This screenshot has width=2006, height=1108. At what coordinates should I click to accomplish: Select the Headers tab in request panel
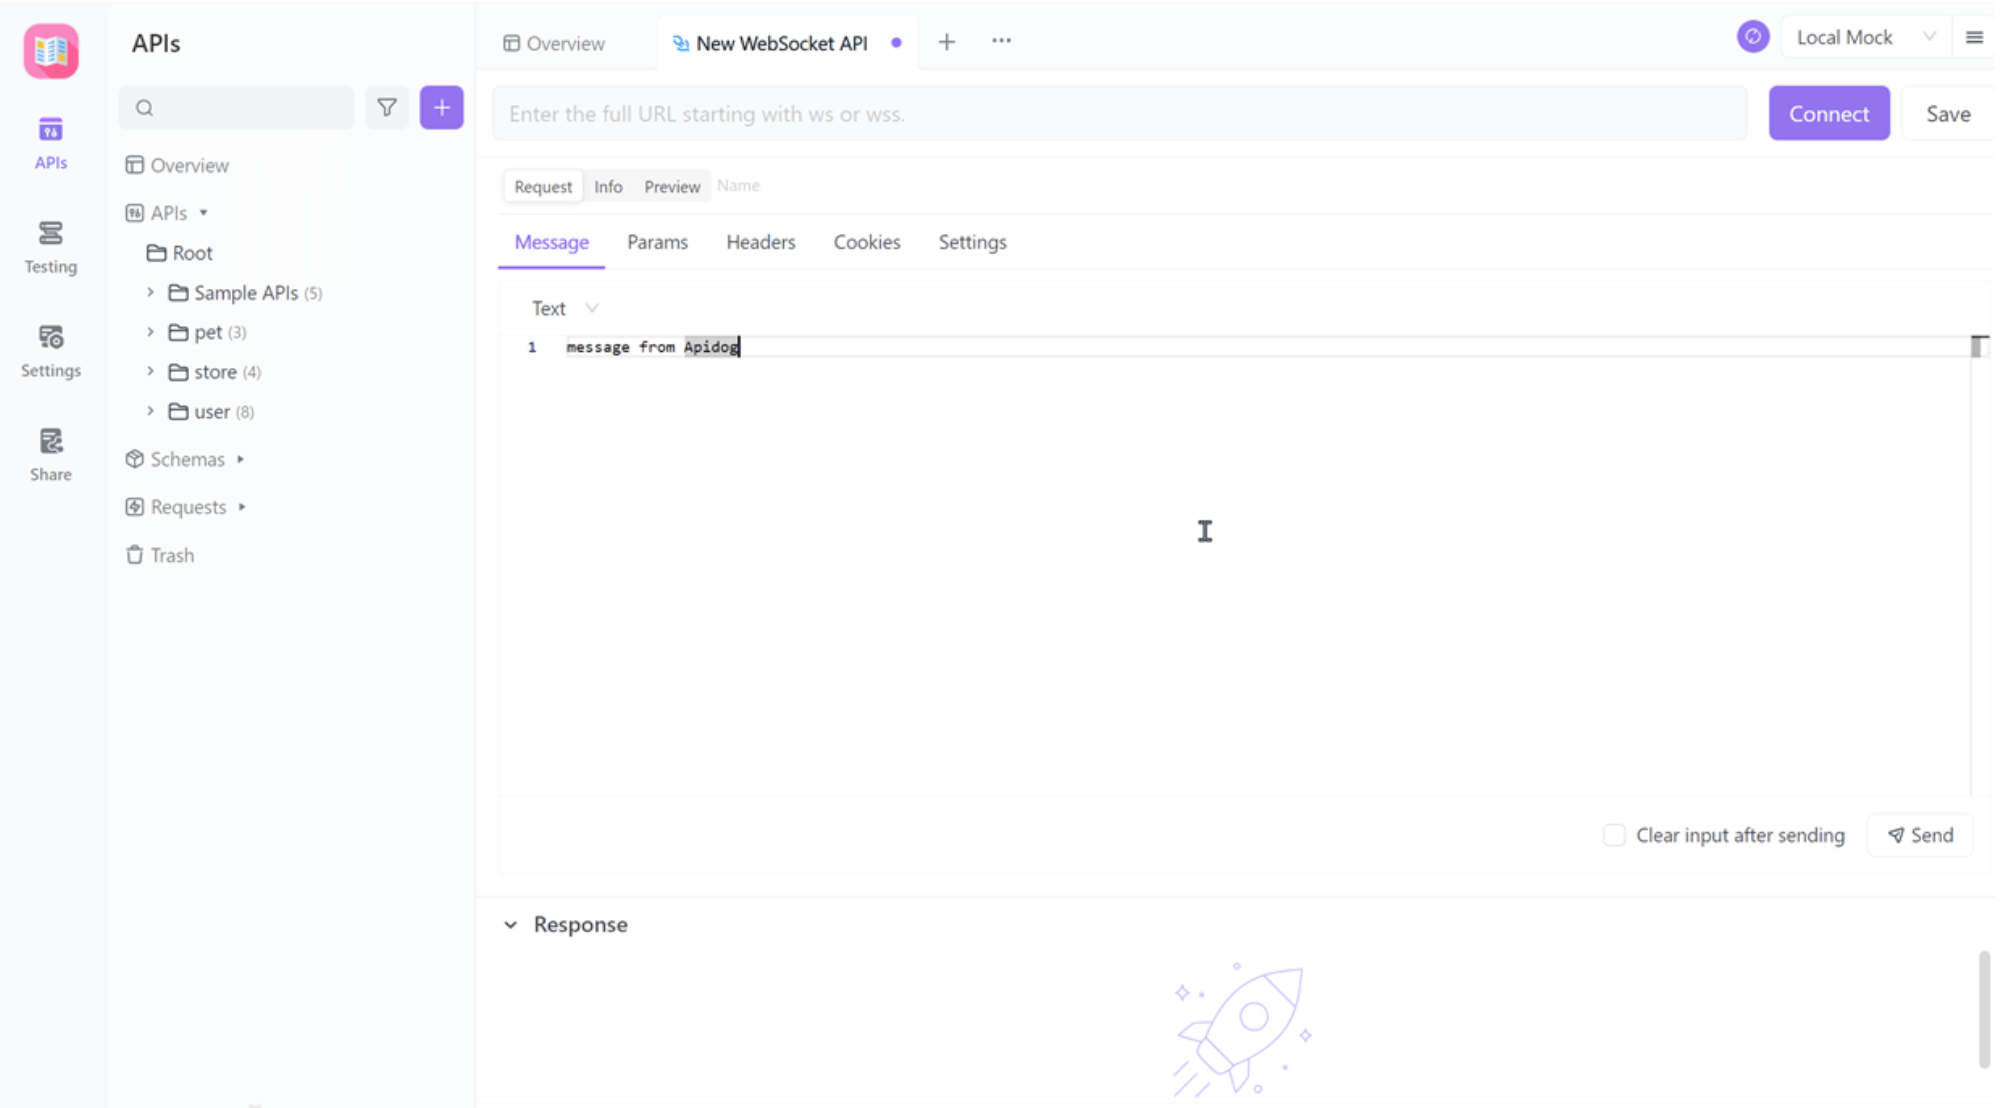pos(760,242)
